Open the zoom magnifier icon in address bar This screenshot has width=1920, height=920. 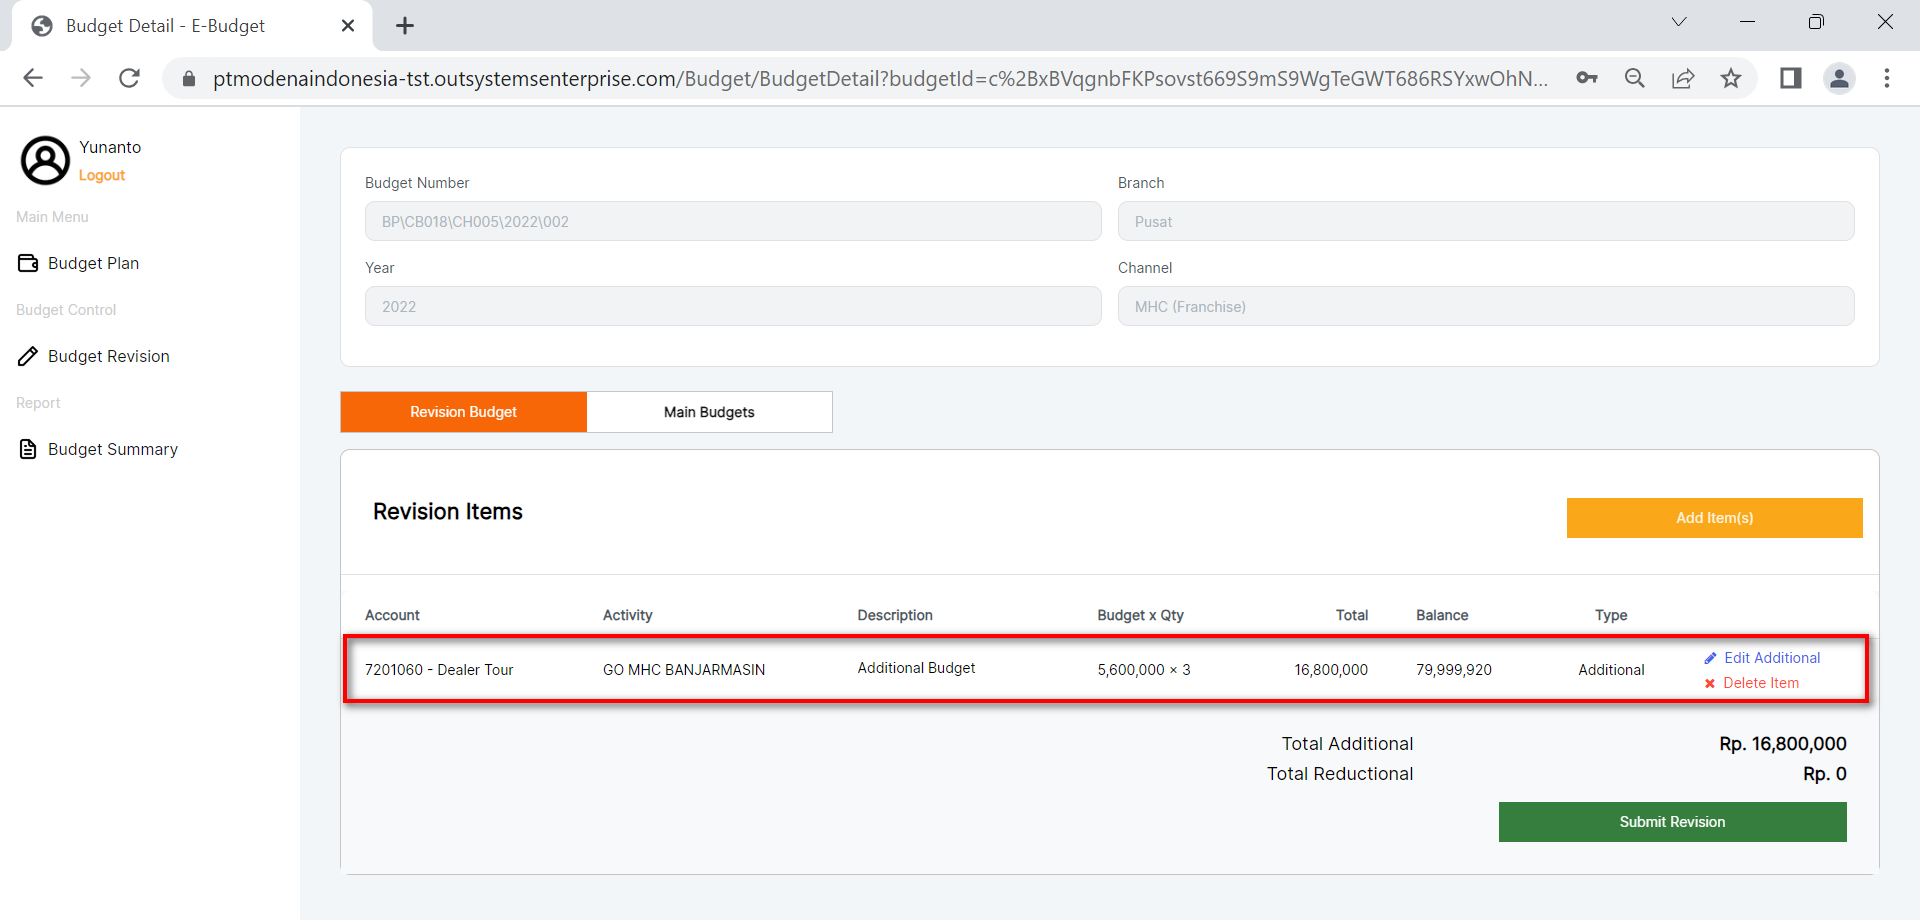point(1635,78)
